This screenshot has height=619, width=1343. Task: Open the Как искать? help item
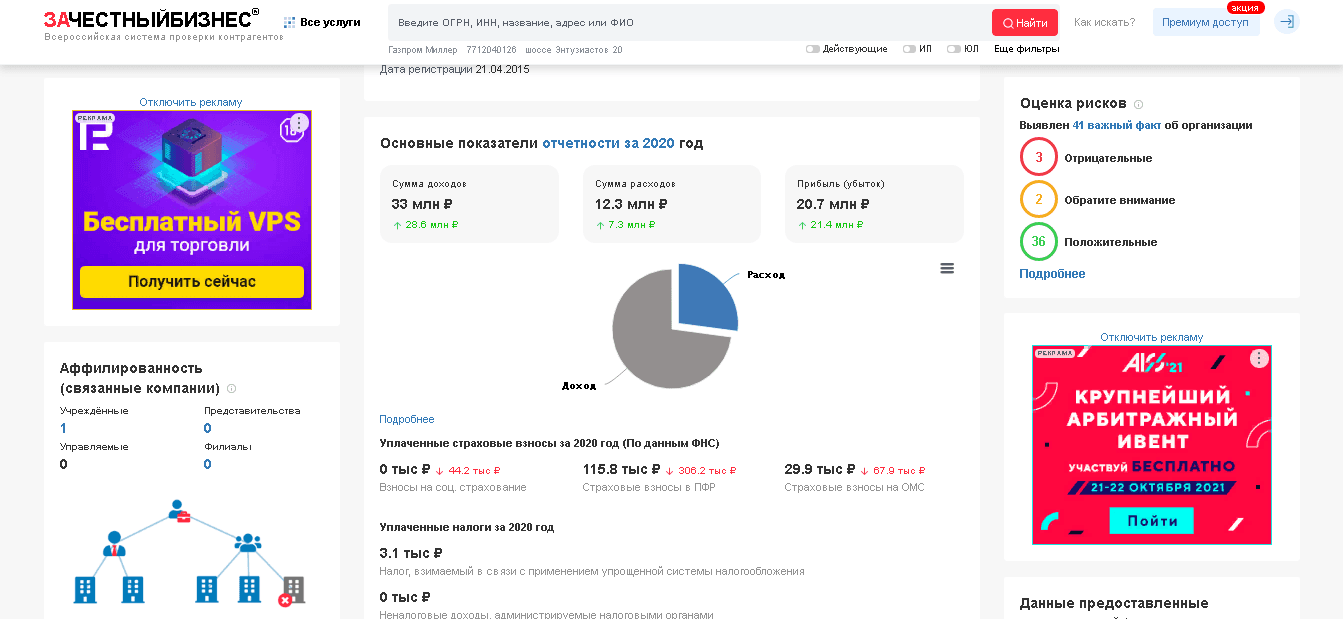pos(1104,22)
